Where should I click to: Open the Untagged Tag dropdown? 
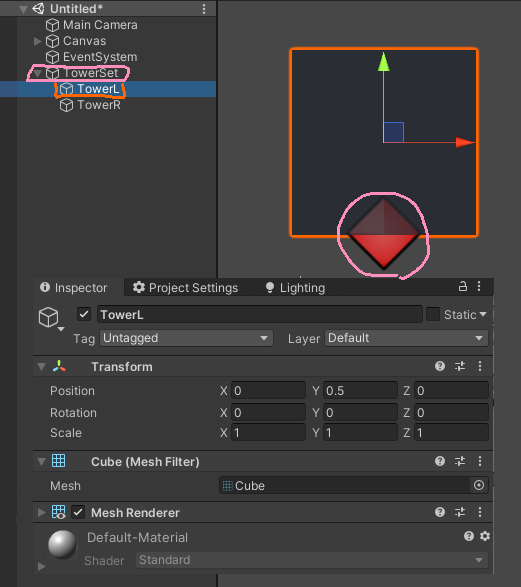pos(186,338)
